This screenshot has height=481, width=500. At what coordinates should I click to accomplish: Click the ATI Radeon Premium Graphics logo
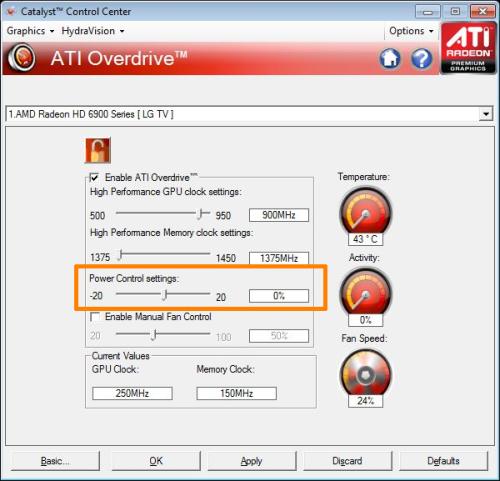[468, 48]
